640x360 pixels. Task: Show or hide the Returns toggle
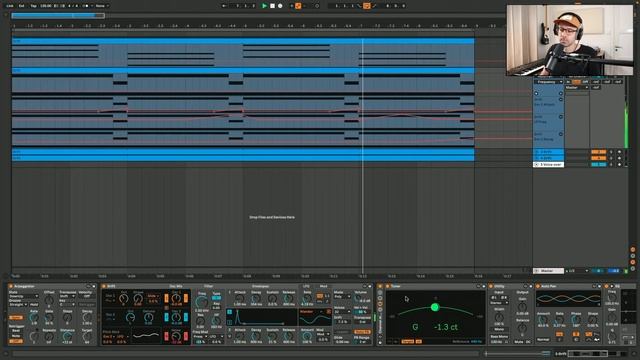633,256
